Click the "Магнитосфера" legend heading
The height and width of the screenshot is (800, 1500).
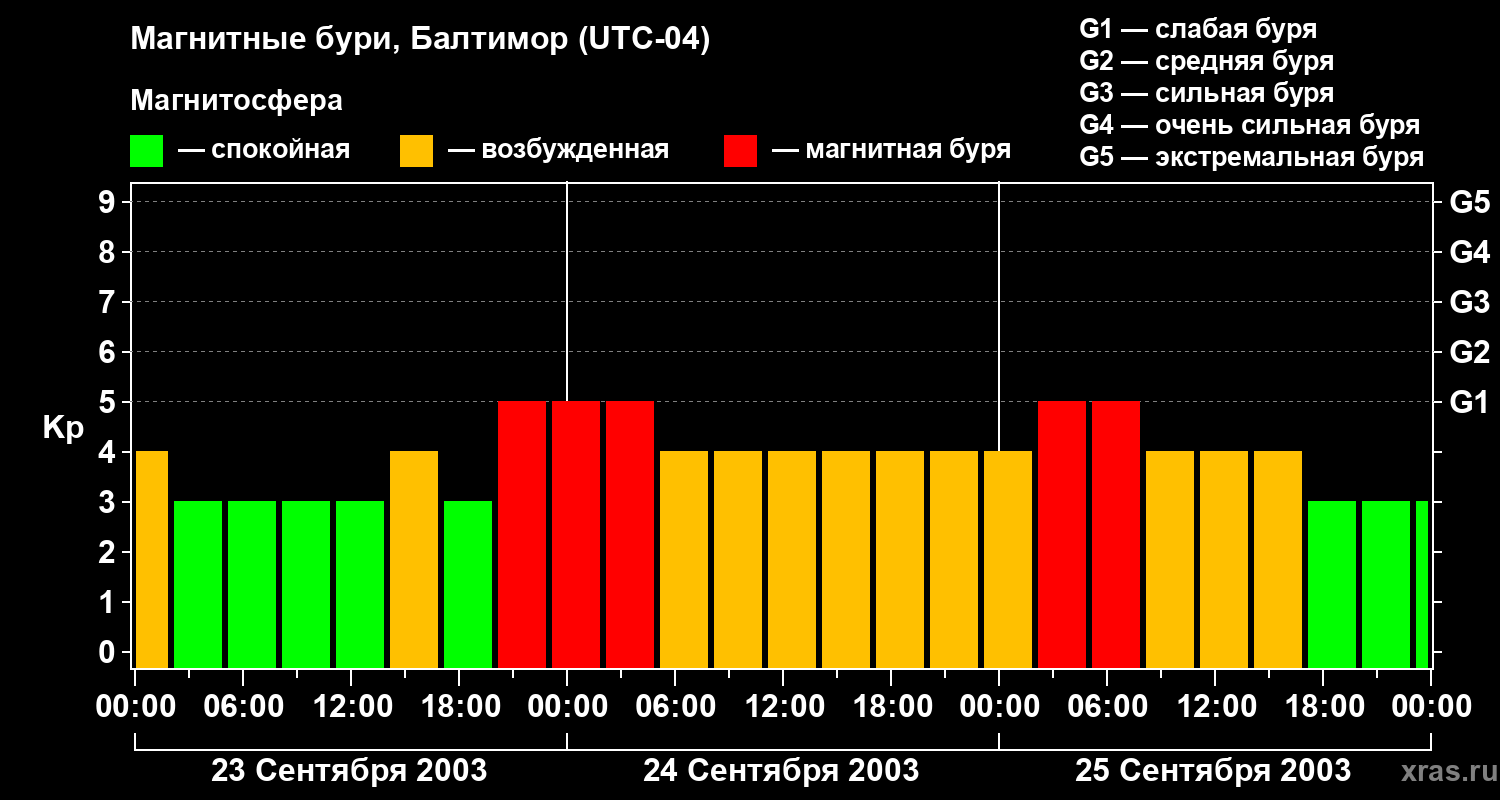(236, 101)
